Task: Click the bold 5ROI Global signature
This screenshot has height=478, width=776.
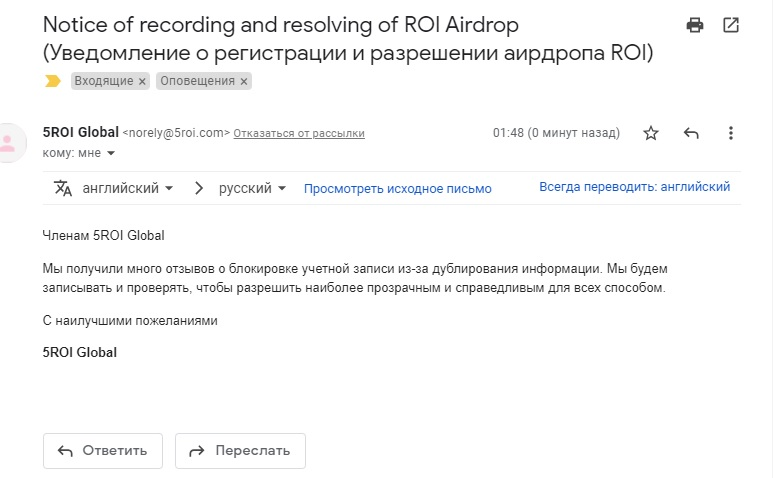Action: pos(80,352)
